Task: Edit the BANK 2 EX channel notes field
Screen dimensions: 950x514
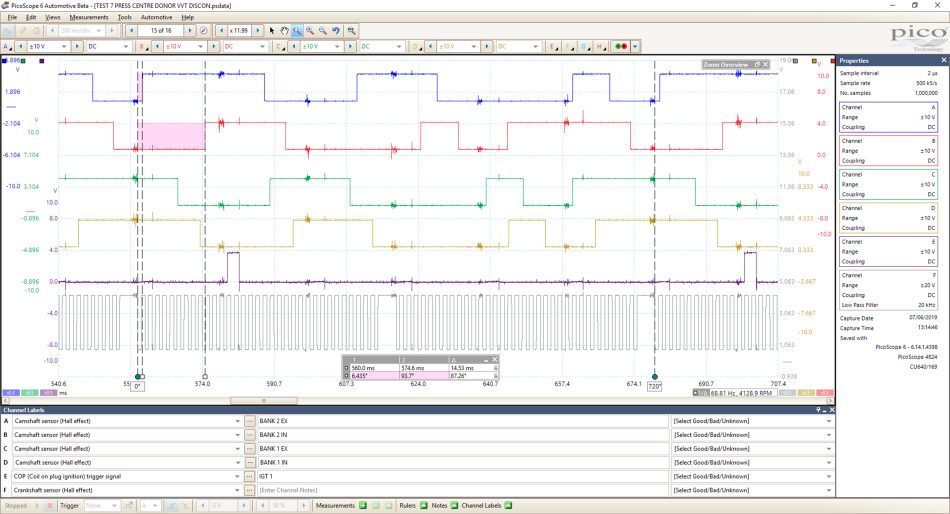Action: (462, 421)
